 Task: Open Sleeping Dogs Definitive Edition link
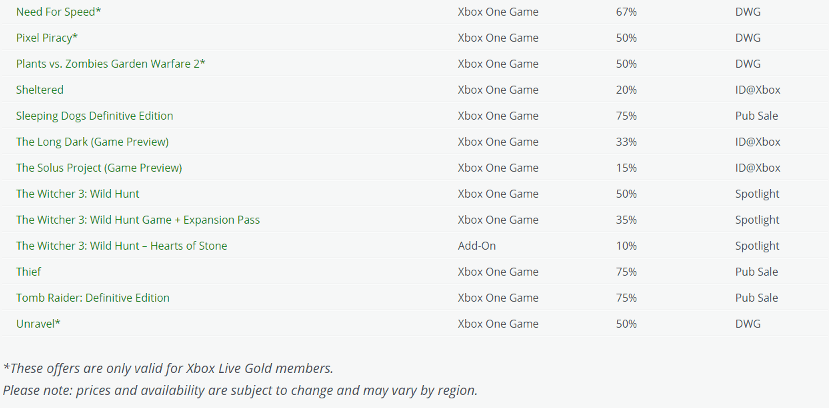(x=94, y=116)
